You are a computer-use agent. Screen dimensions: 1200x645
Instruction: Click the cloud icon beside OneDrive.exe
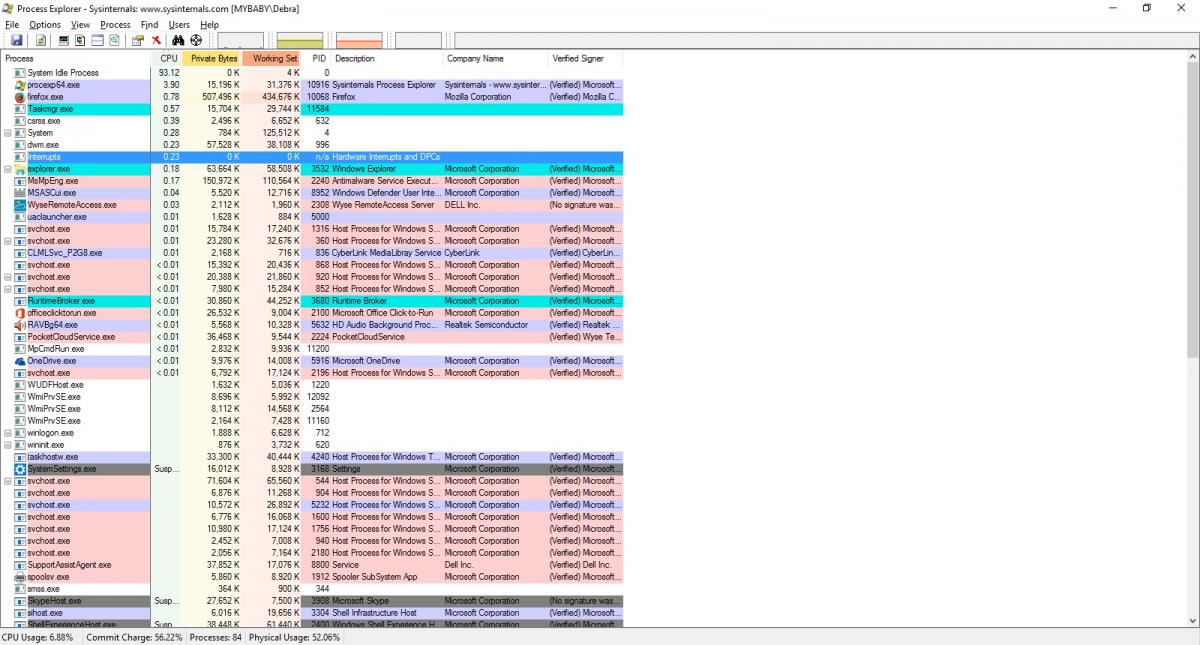(20, 361)
